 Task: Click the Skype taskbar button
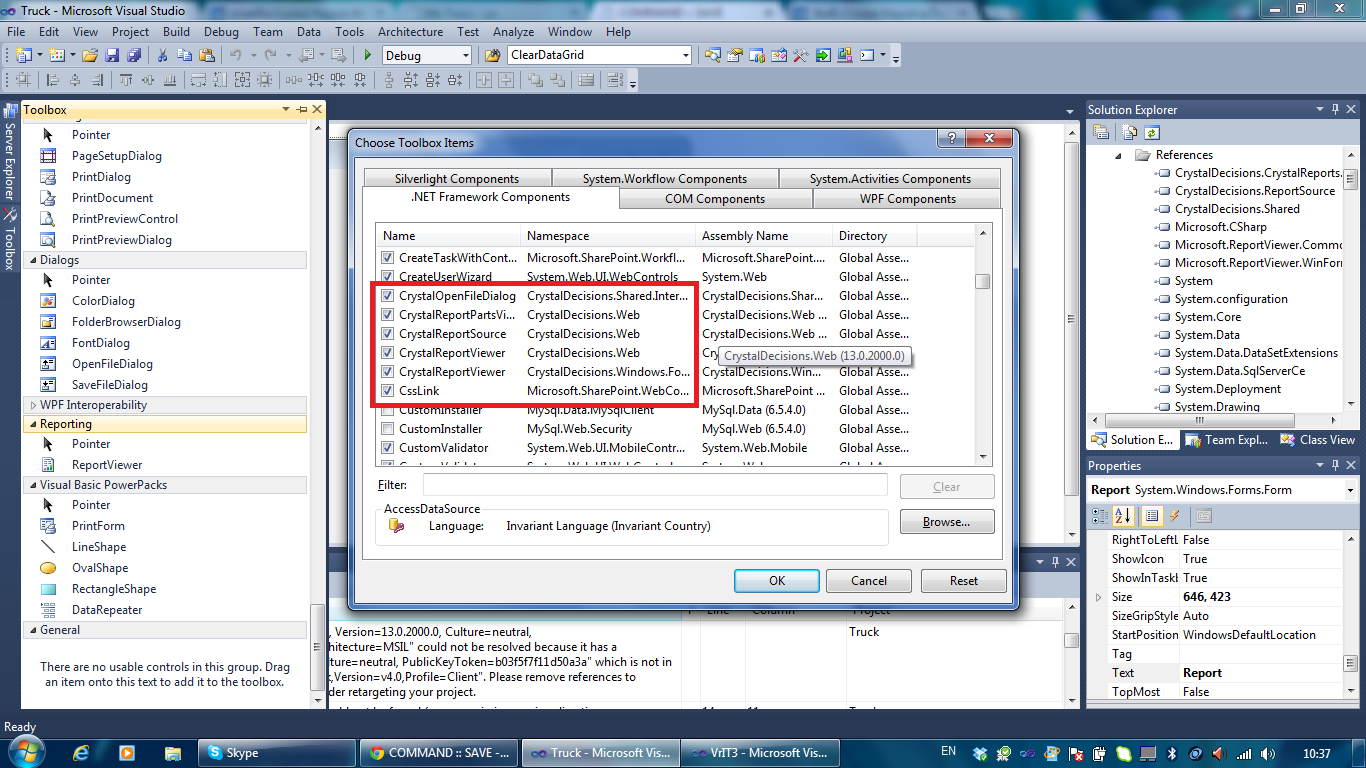point(277,753)
